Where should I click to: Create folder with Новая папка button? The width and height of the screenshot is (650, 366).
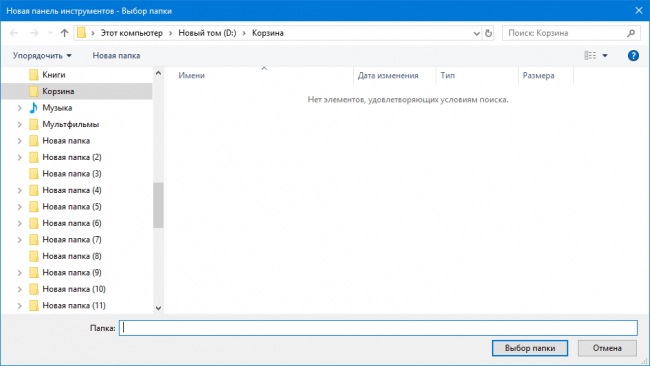[x=116, y=56]
